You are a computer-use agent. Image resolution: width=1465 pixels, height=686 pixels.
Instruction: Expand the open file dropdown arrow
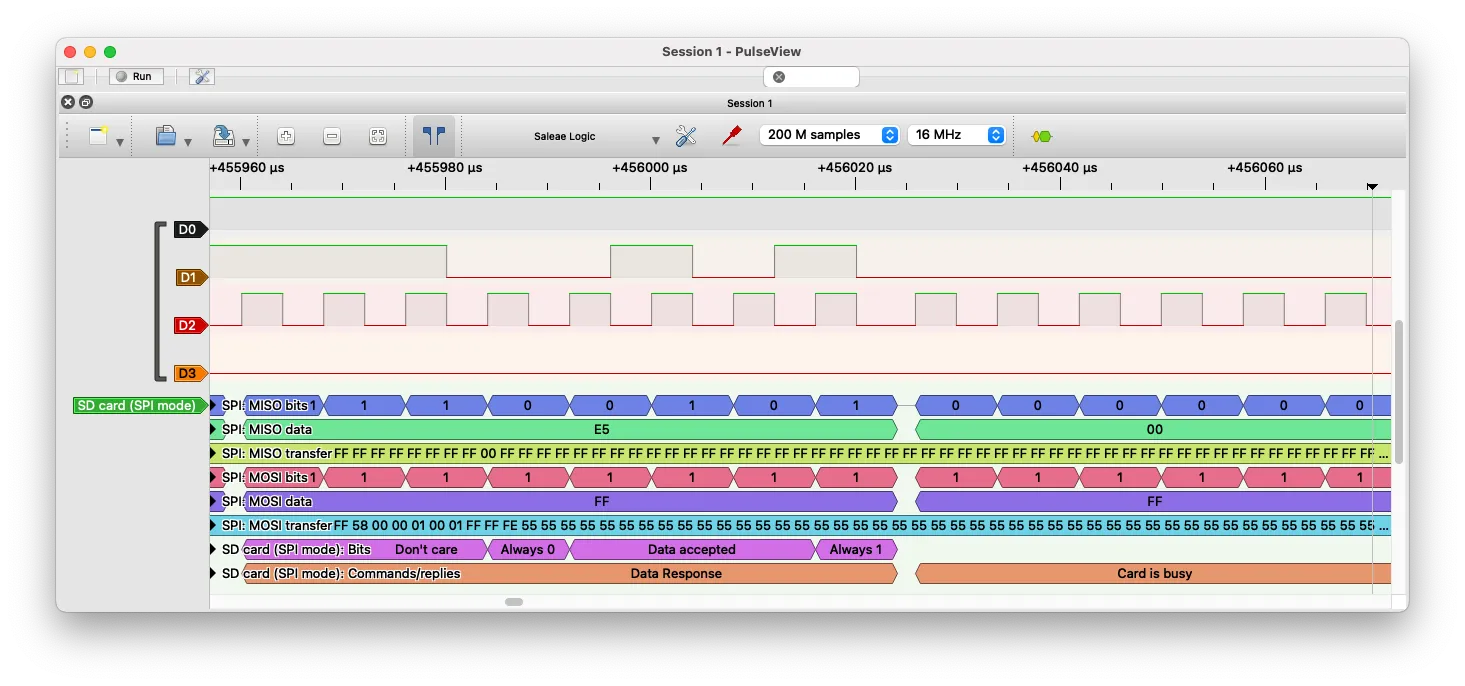tap(188, 142)
